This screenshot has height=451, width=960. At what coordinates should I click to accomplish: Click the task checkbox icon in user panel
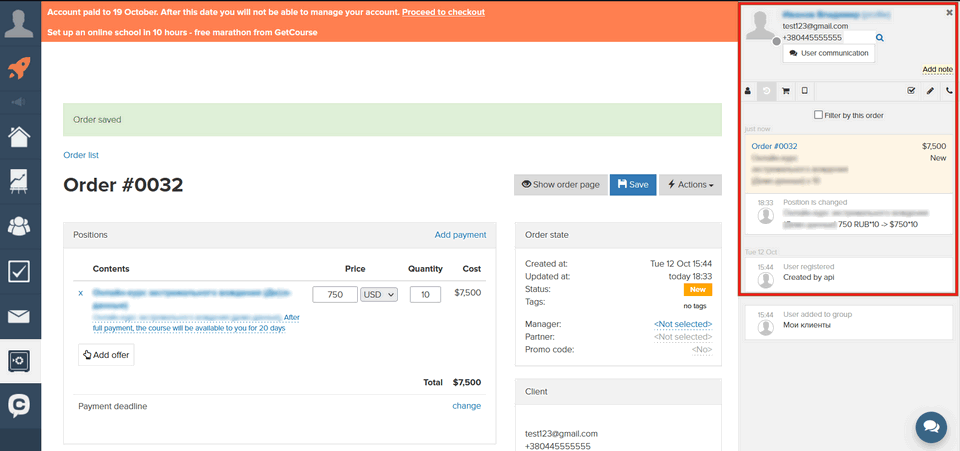click(x=911, y=91)
